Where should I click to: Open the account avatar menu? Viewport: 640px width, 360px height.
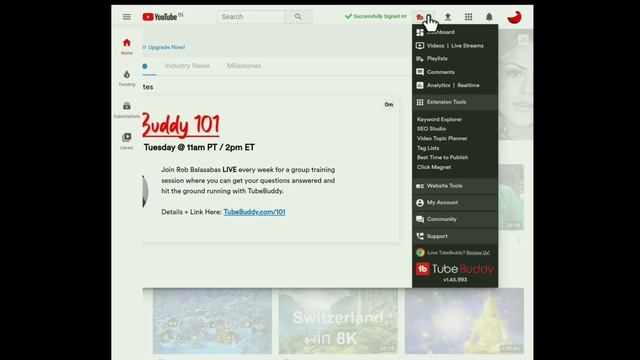(x=514, y=17)
